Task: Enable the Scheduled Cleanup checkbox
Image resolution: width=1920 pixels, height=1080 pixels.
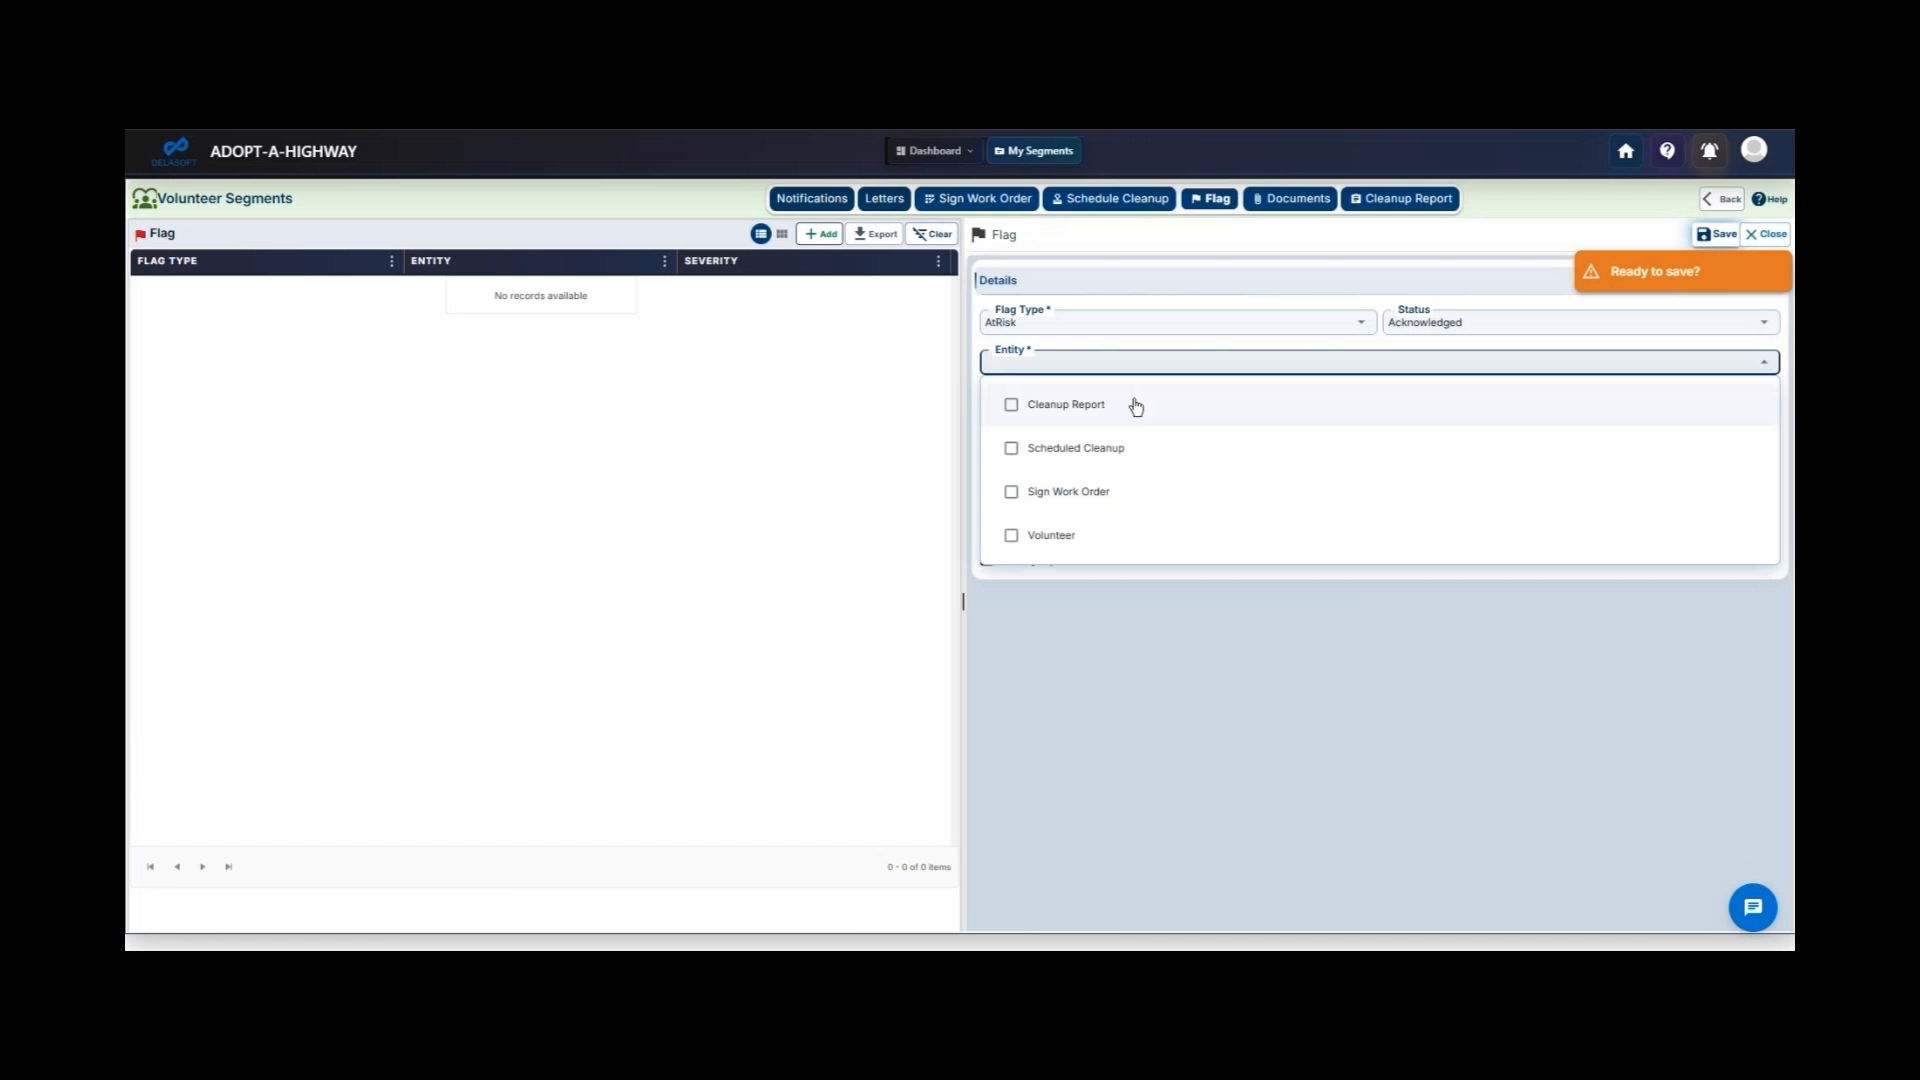Action: (1011, 448)
